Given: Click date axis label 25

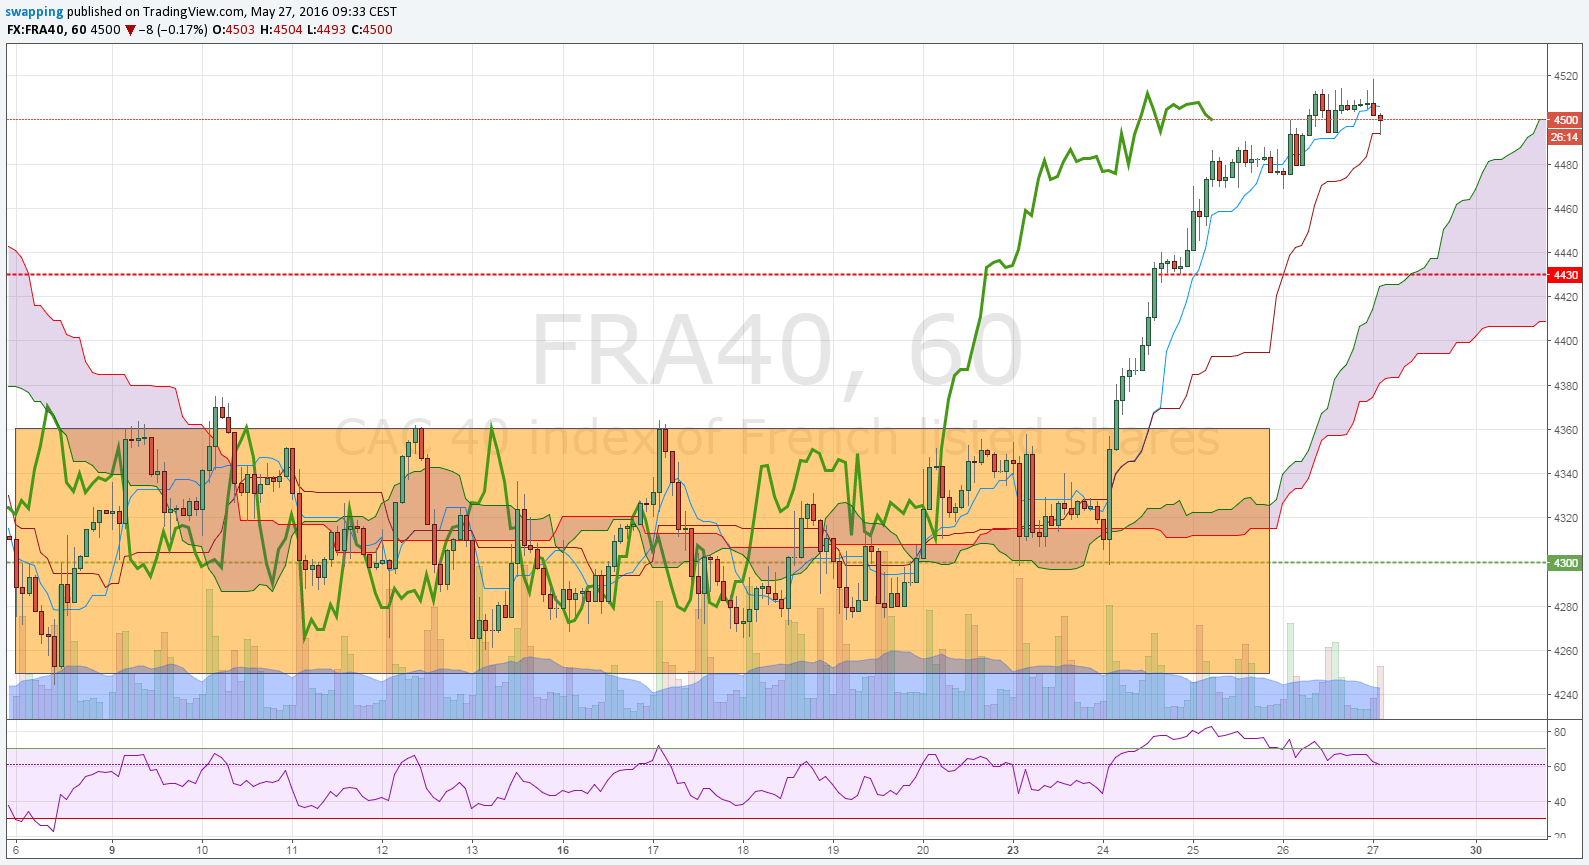Looking at the screenshot, I should [1193, 850].
